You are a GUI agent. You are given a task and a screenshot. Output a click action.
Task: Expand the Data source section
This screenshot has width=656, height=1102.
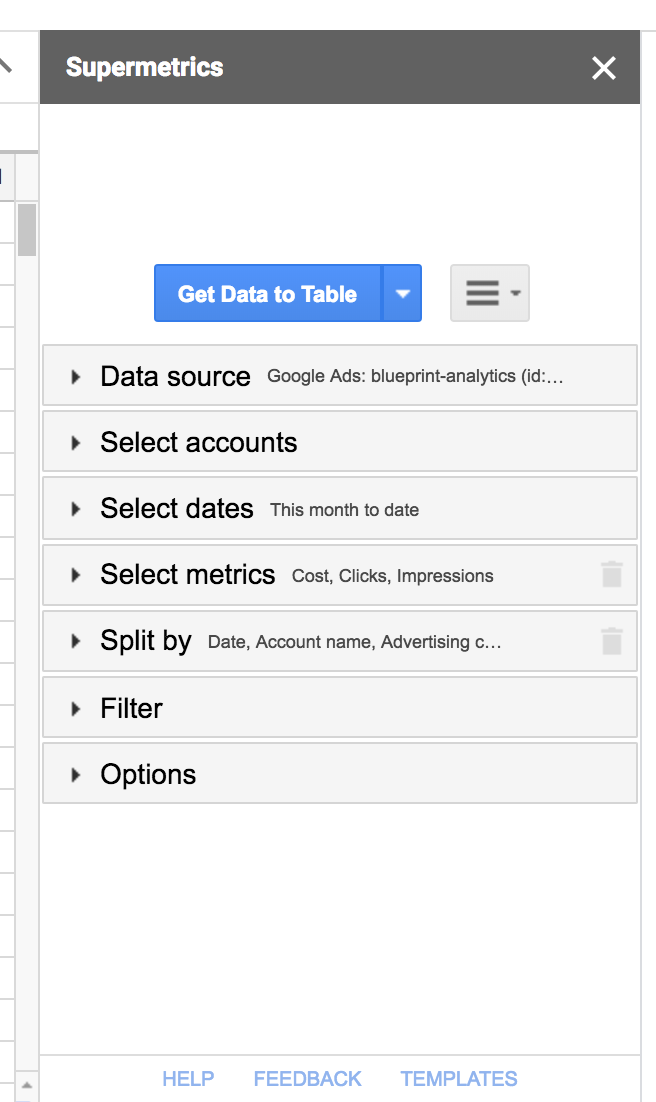[x=176, y=376]
